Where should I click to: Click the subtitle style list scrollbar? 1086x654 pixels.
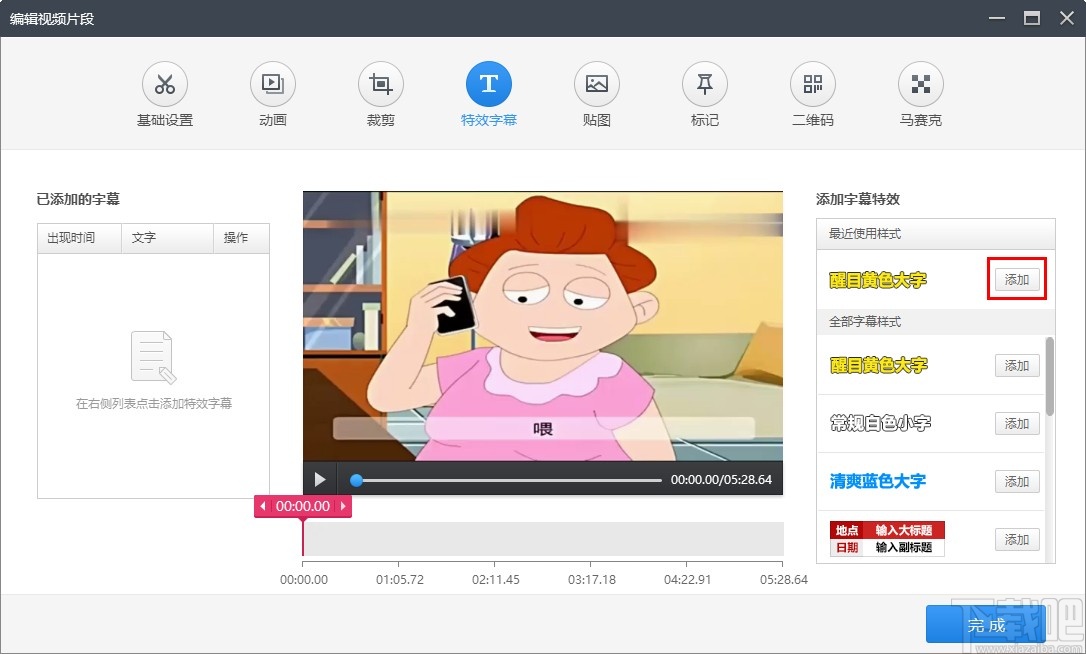pos(1050,376)
